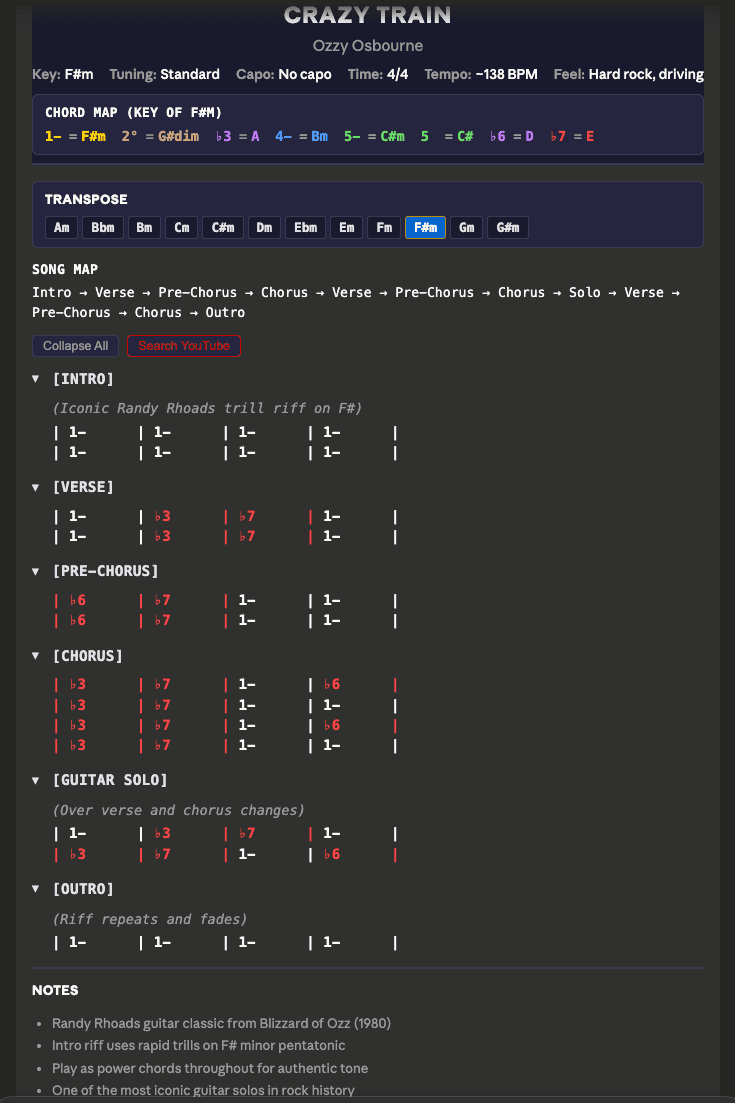The image size is (735, 1103).
Task: Click the TRANSPOSE heading
Action: [86, 199]
